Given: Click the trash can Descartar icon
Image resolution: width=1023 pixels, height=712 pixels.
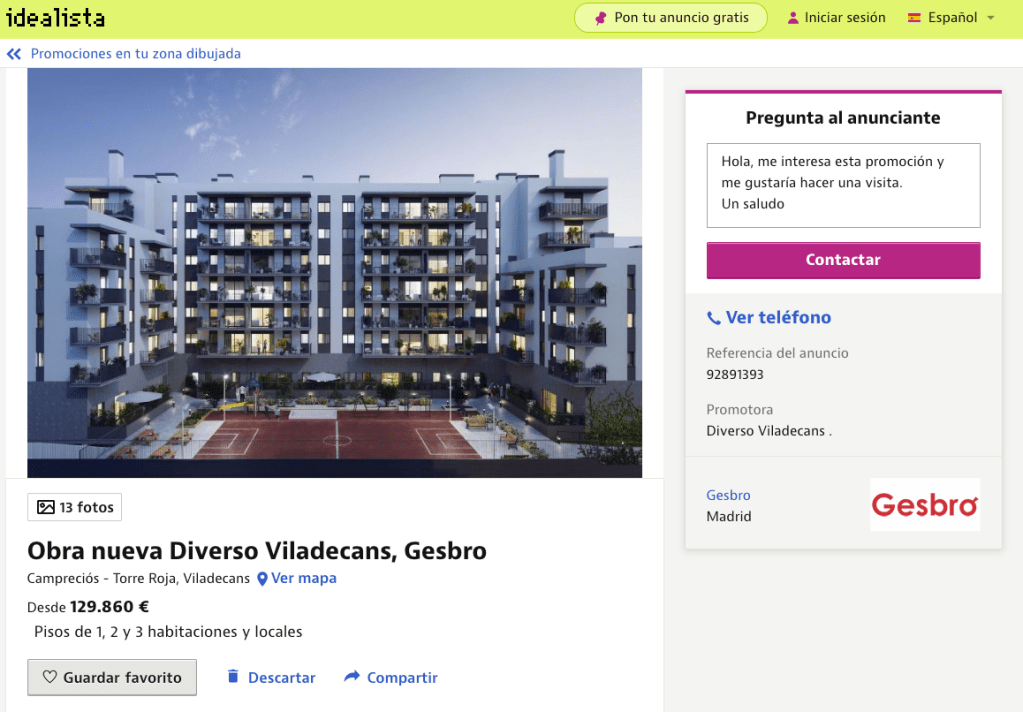Looking at the screenshot, I should click(x=233, y=676).
